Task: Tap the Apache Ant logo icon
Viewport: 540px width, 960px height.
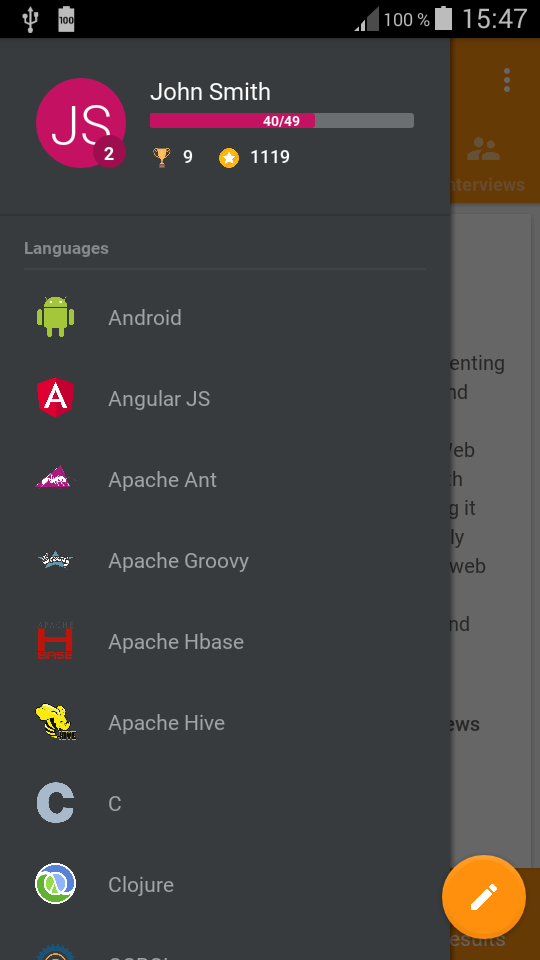Action: 55,478
